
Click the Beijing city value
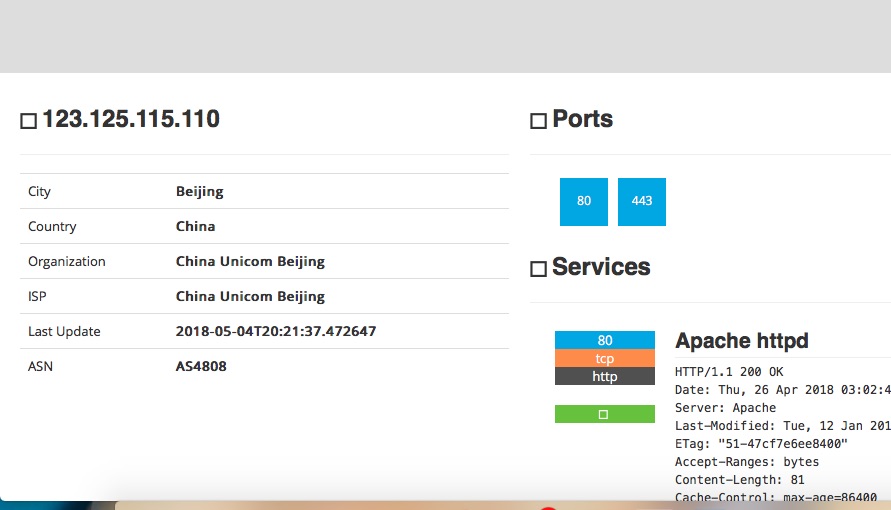click(x=200, y=191)
